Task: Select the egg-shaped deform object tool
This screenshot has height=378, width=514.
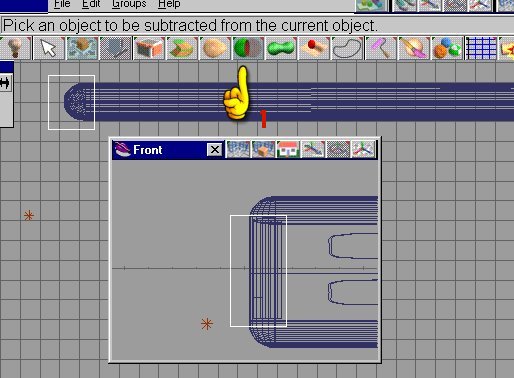Action: (x=215, y=48)
